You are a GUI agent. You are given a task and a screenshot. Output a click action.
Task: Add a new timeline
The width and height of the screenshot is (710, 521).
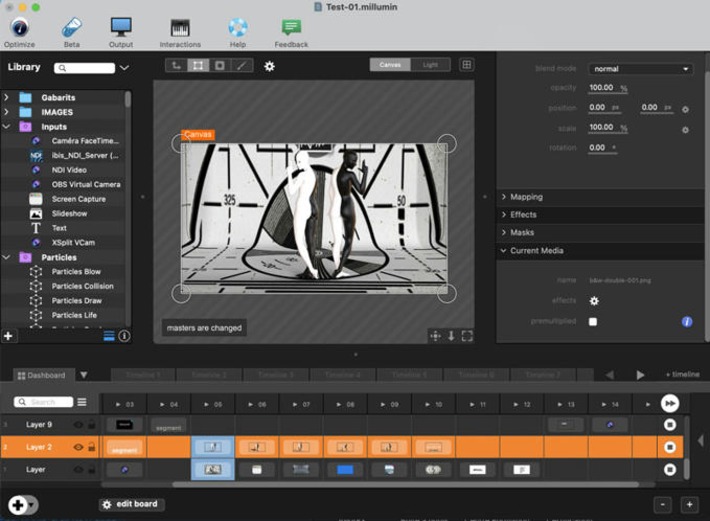682,374
